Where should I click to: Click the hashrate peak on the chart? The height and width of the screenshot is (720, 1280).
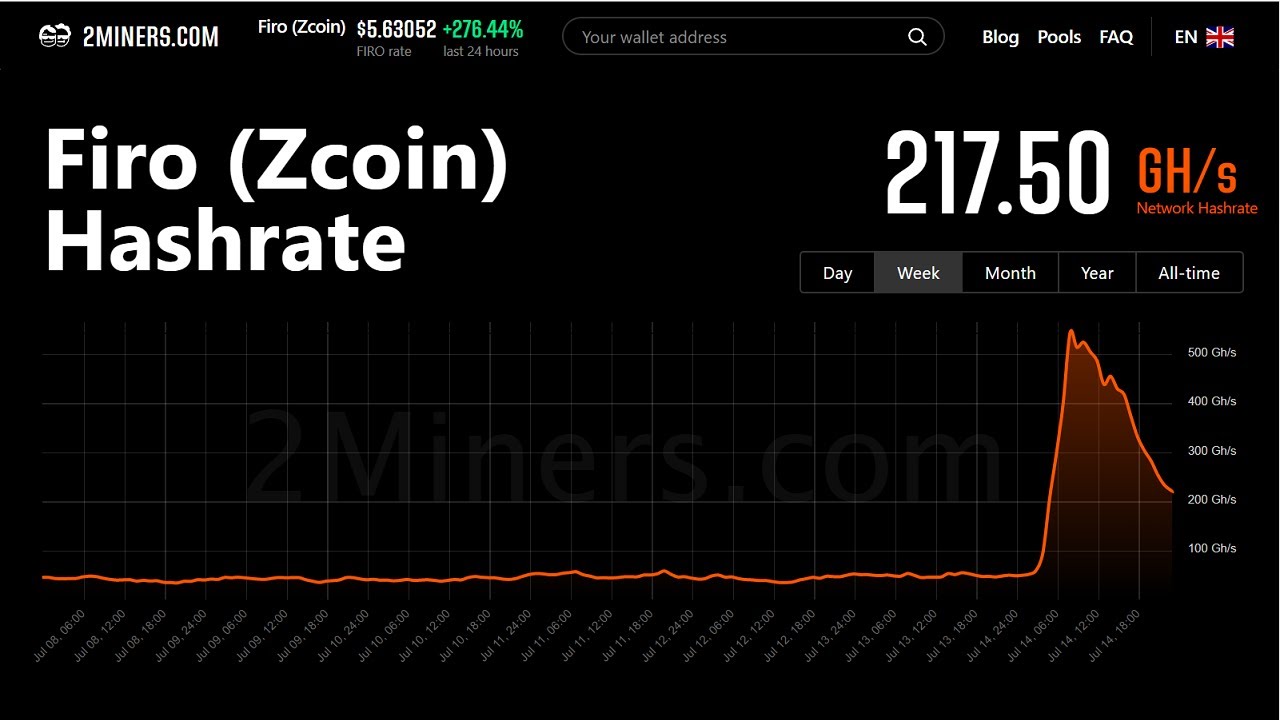click(1071, 331)
